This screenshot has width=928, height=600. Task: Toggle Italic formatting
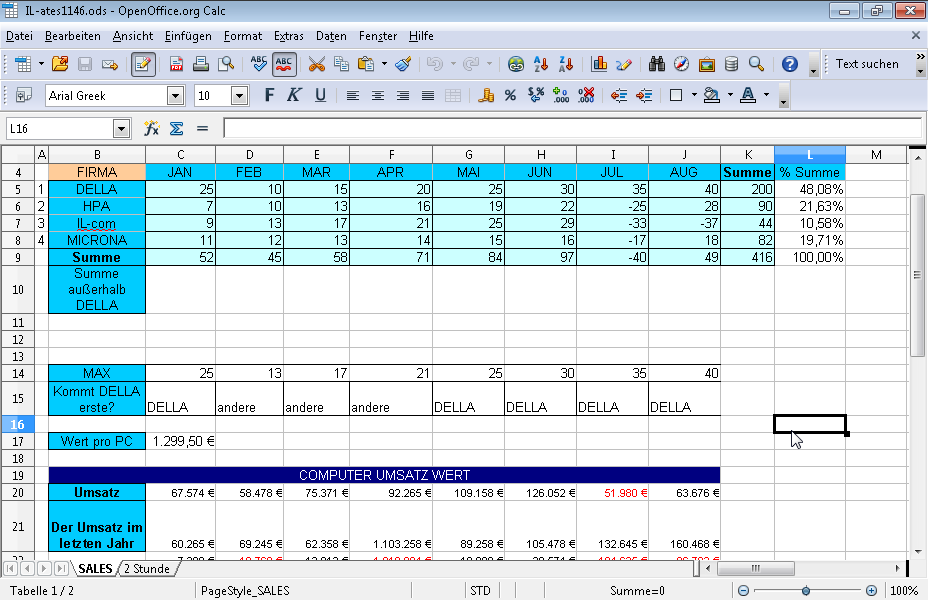[x=294, y=95]
